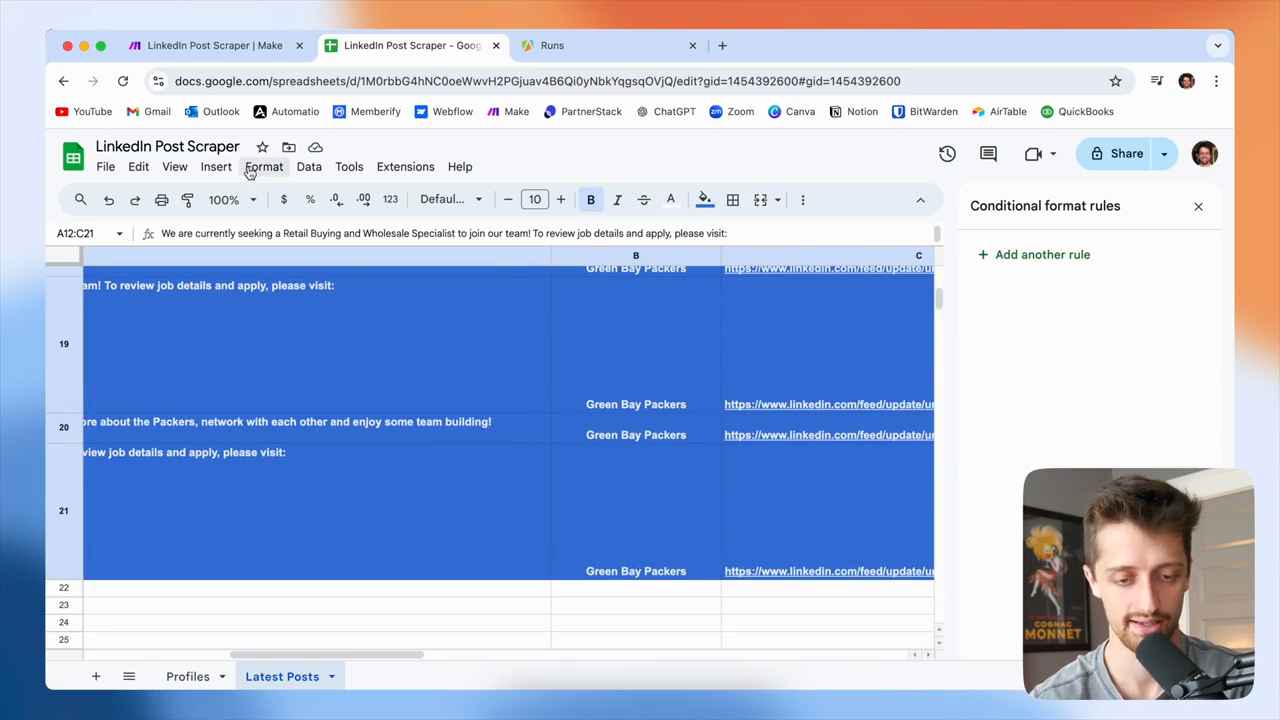Open the zoom 100% dropdown
Screen dimensions: 1280x720
tap(232, 200)
